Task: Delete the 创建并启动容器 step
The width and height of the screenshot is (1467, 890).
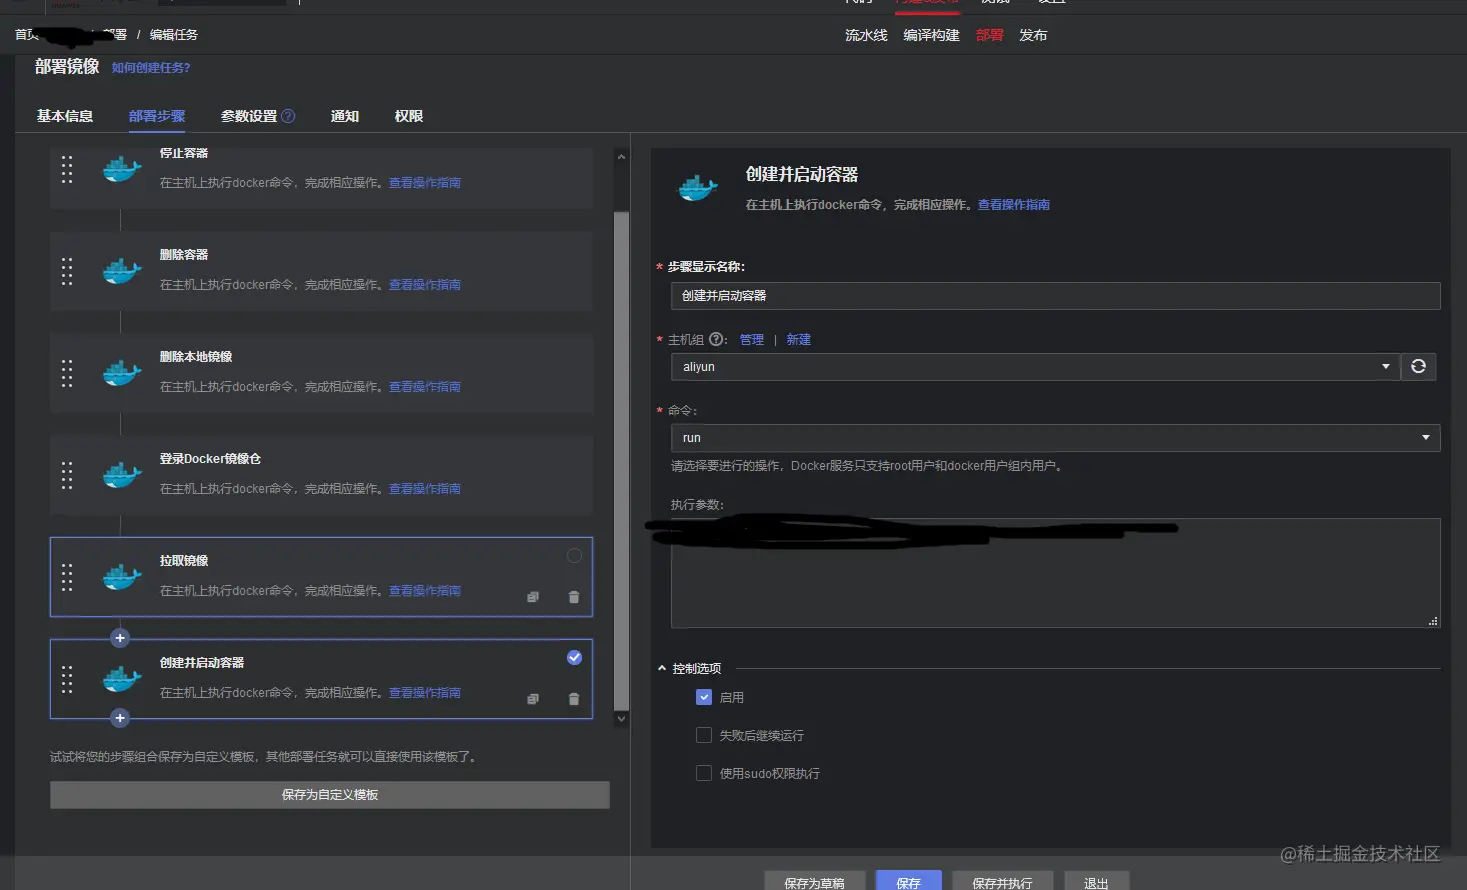Action: click(574, 699)
